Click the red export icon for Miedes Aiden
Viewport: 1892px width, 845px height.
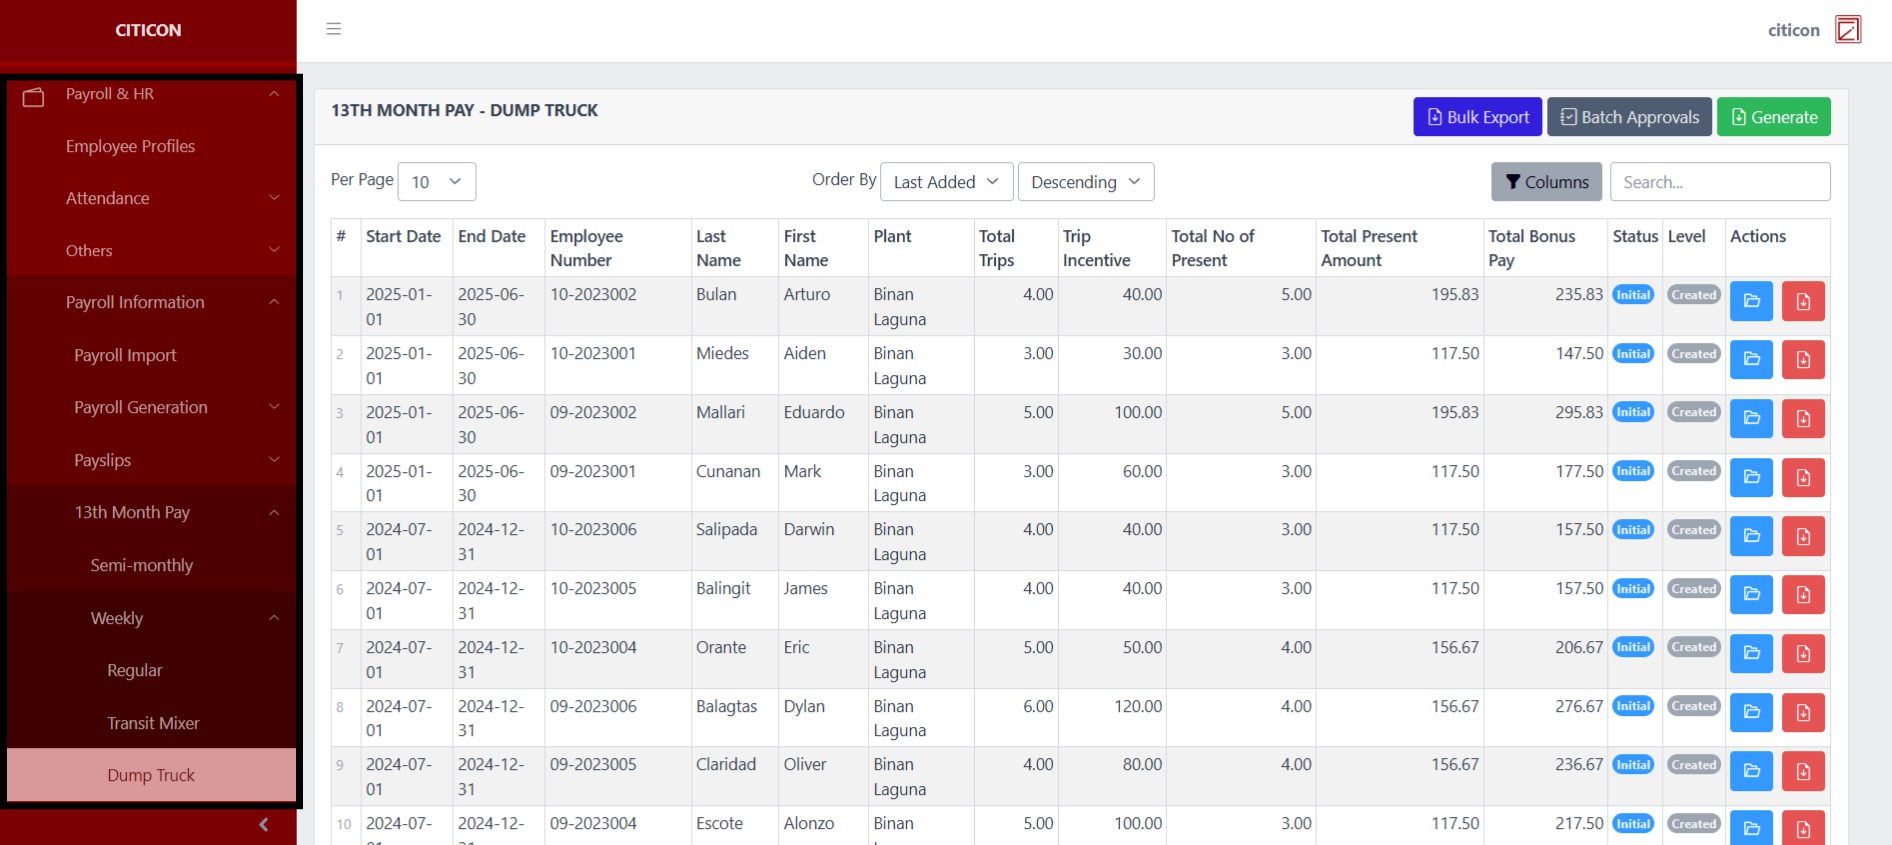pyautogui.click(x=1802, y=360)
